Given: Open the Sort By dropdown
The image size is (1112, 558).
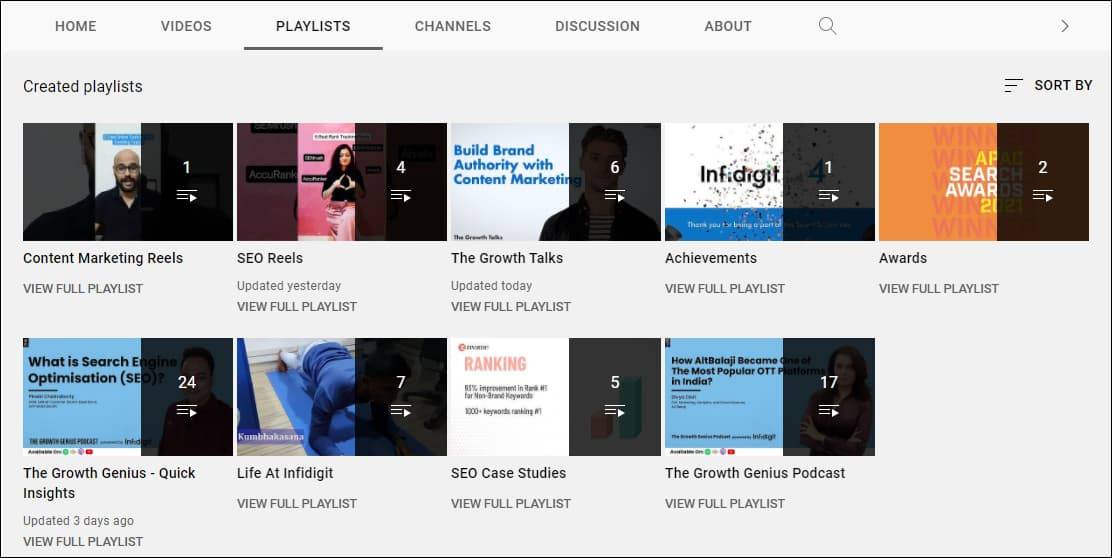Looking at the screenshot, I should coord(1048,85).
